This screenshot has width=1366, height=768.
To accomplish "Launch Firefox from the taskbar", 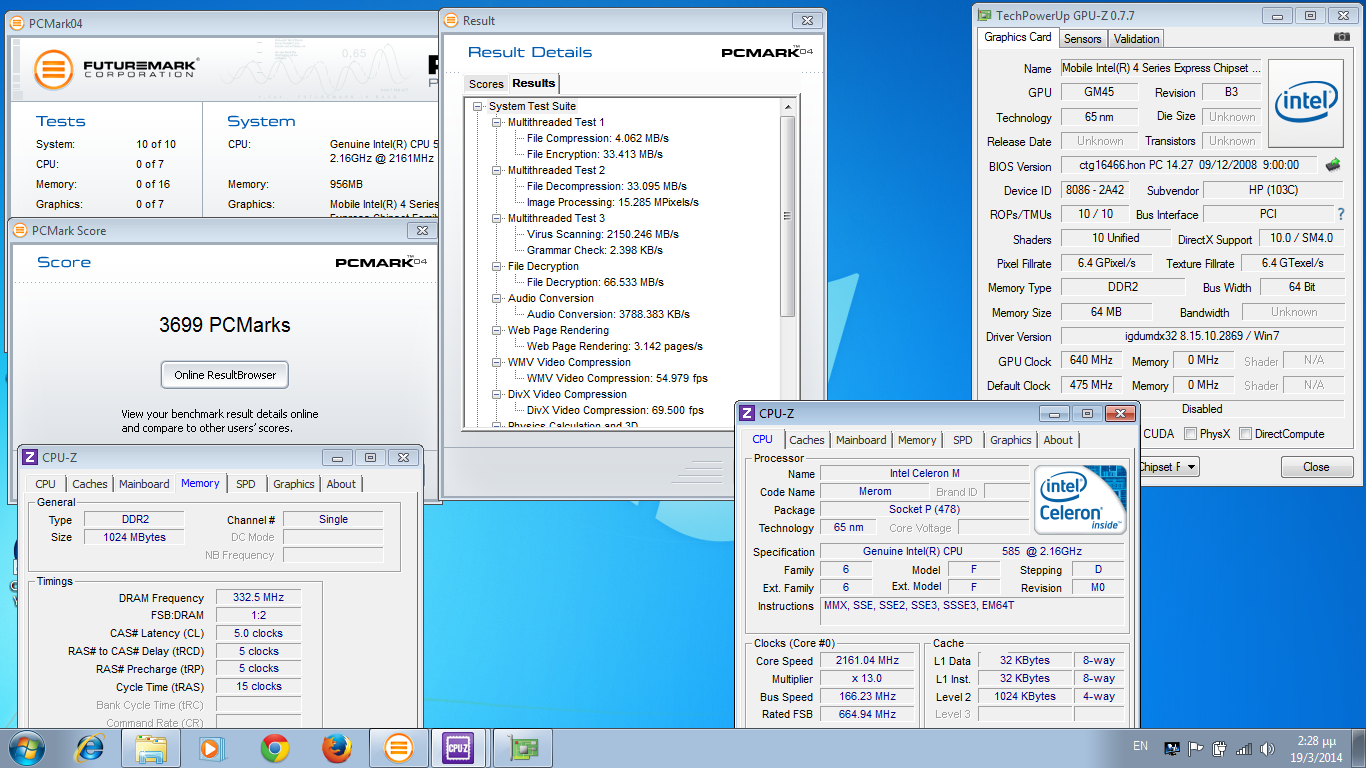I will pos(337,748).
